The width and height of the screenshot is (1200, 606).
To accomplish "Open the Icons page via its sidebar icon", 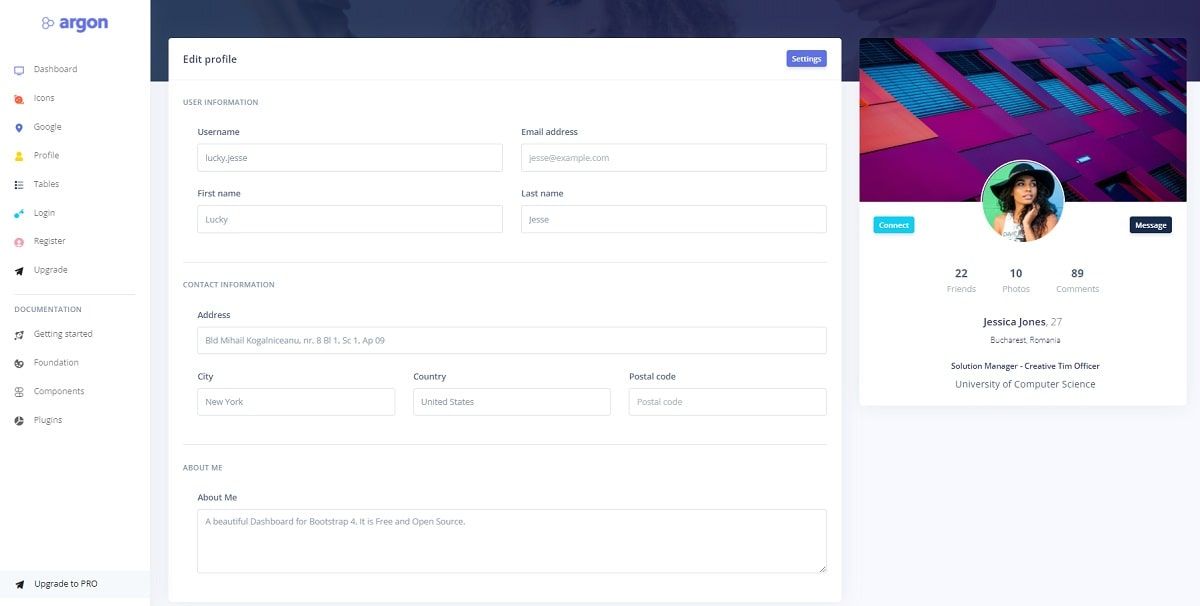I will 18,98.
